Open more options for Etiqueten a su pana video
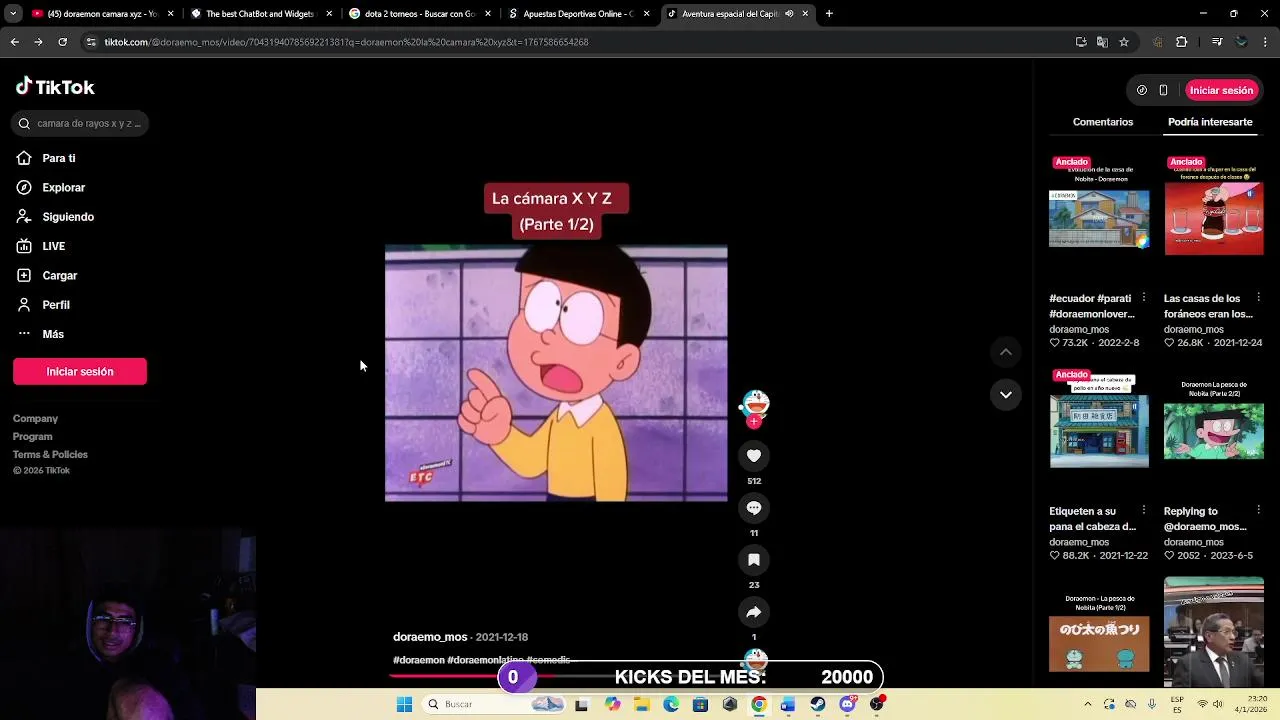Image resolution: width=1280 pixels, height=720 pixels. click(x=1144, y=511)
